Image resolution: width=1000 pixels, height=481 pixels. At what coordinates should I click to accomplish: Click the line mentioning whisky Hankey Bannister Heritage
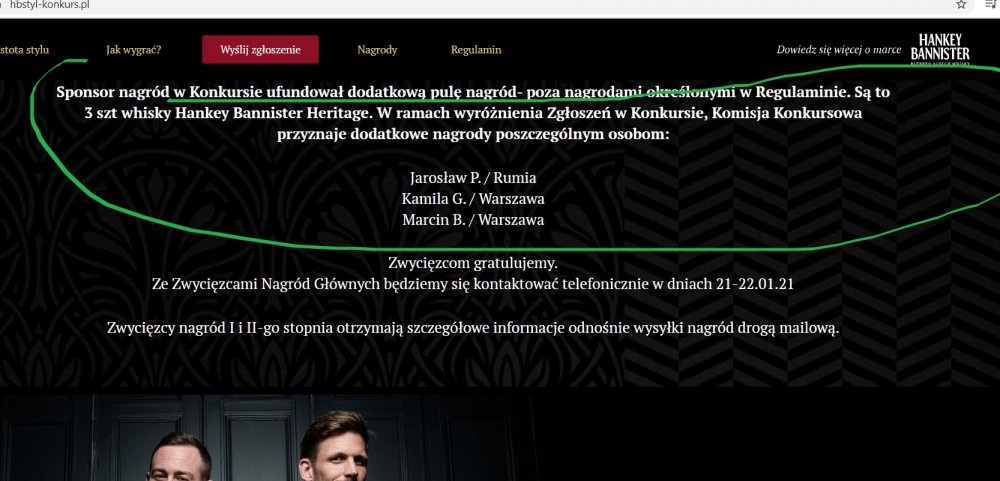pos(473,114)
